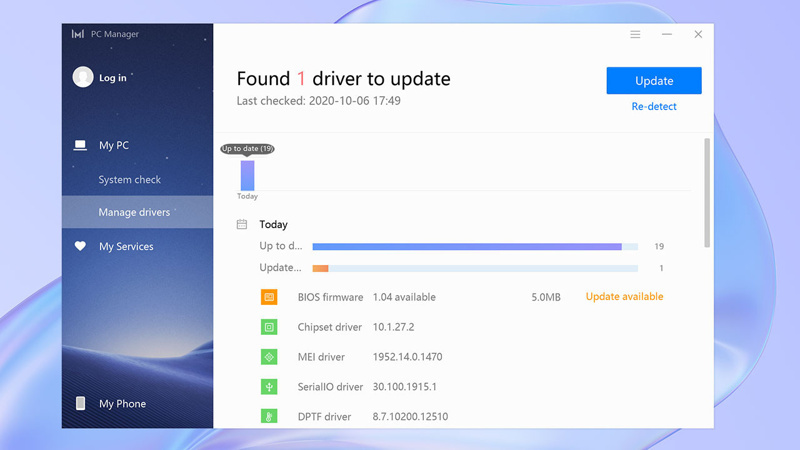
Task: Click the Today section heading
Action: (x=273, y=224)
